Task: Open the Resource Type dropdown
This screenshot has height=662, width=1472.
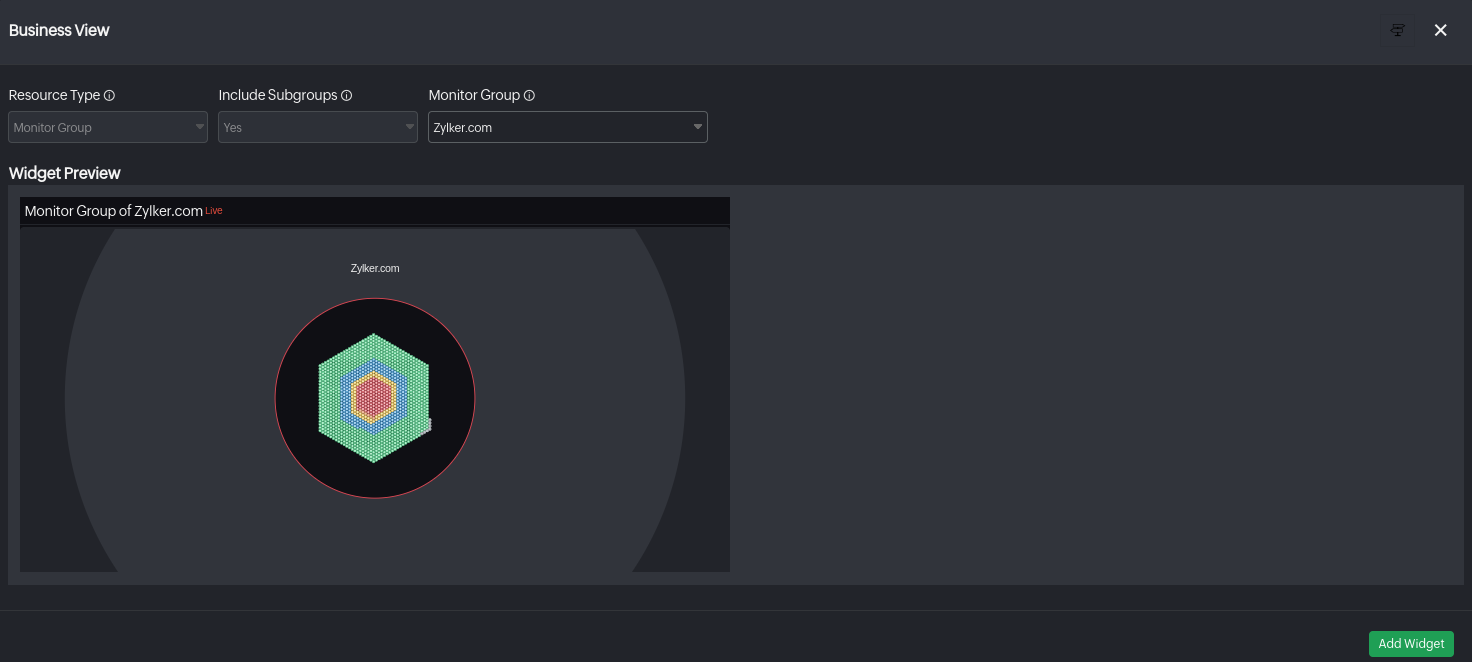Action: pos(108,127)
